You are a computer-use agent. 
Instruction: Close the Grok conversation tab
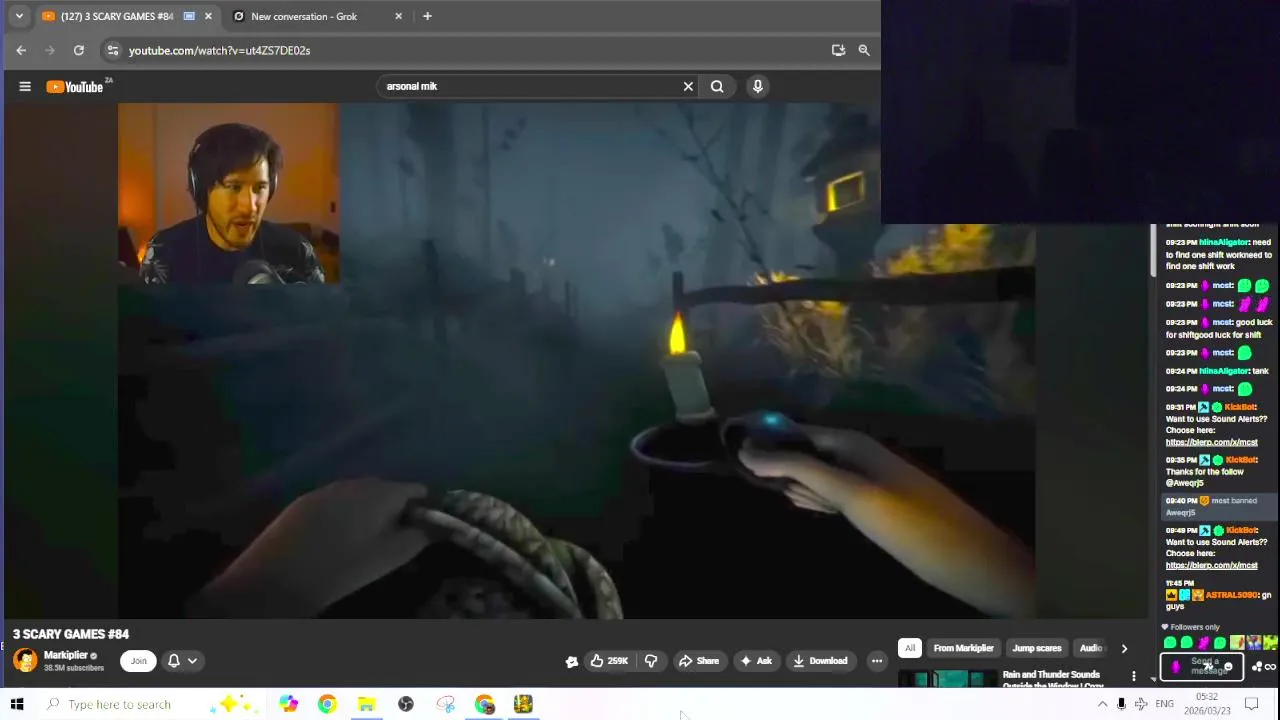click(x=399, y=16)
